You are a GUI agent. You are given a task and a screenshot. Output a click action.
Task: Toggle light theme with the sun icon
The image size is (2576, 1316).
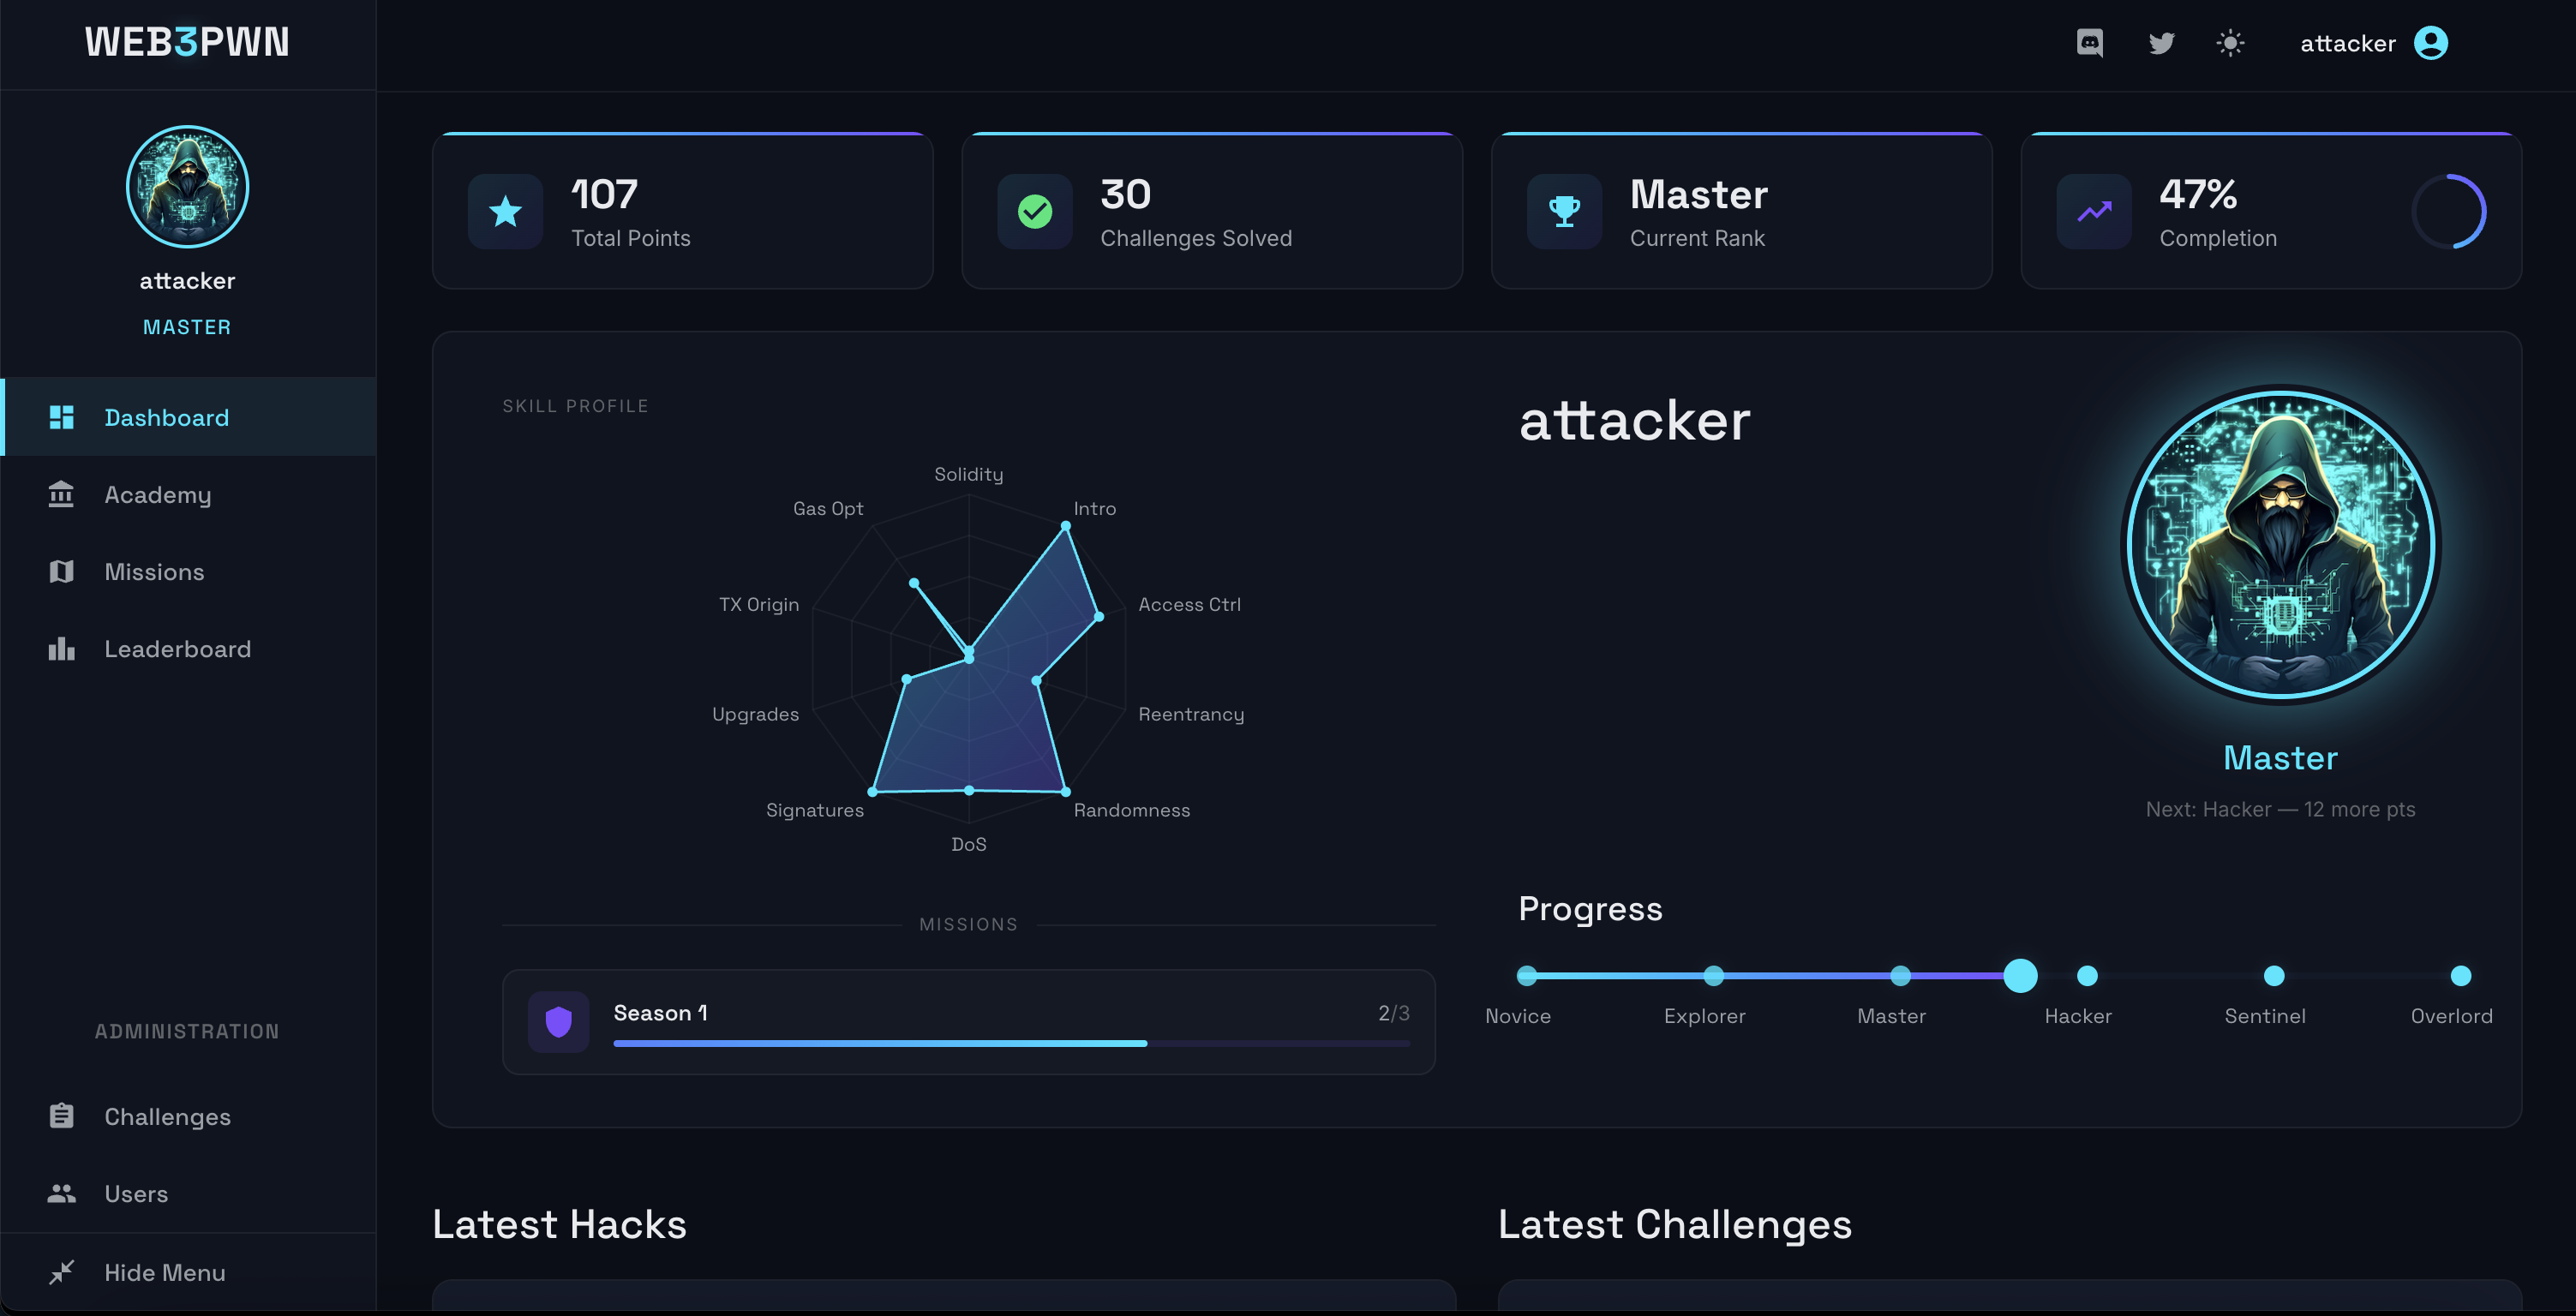[x=2231, y=42]
